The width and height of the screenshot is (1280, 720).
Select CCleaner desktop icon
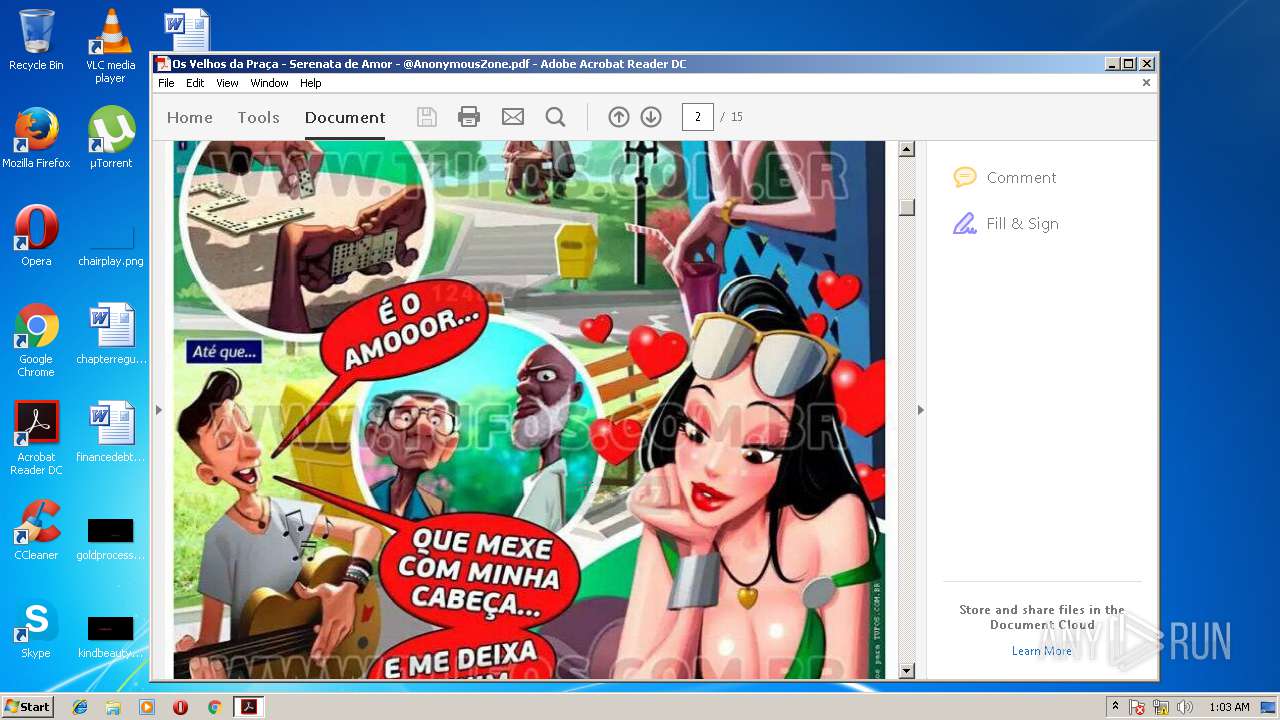tap(36, 530)
